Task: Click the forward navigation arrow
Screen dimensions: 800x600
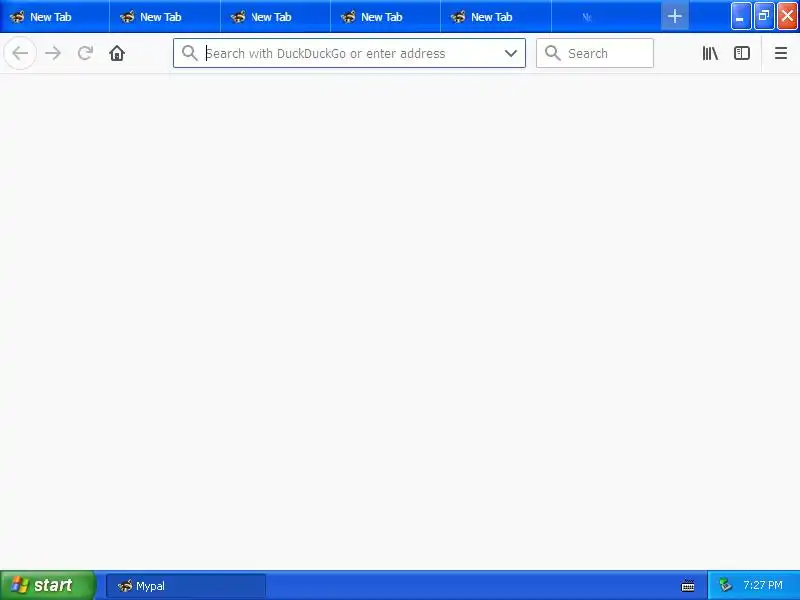Action: click(x=53, y=53)
